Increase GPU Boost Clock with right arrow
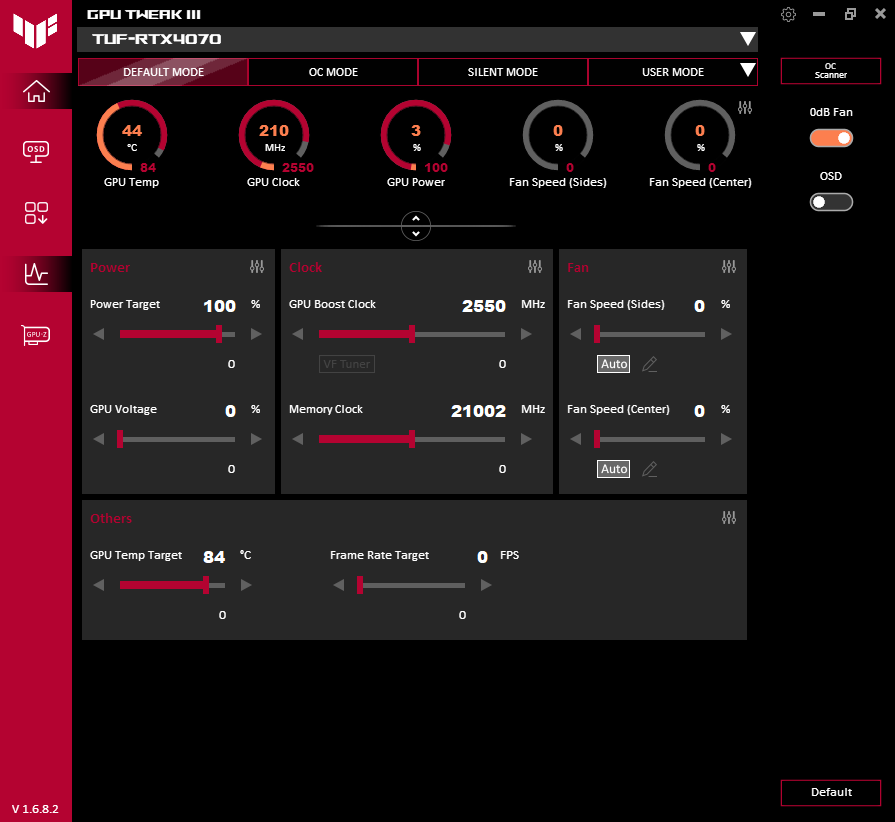Screen dimensions: 895x822 pyautogui.click(x=526, y=334)
